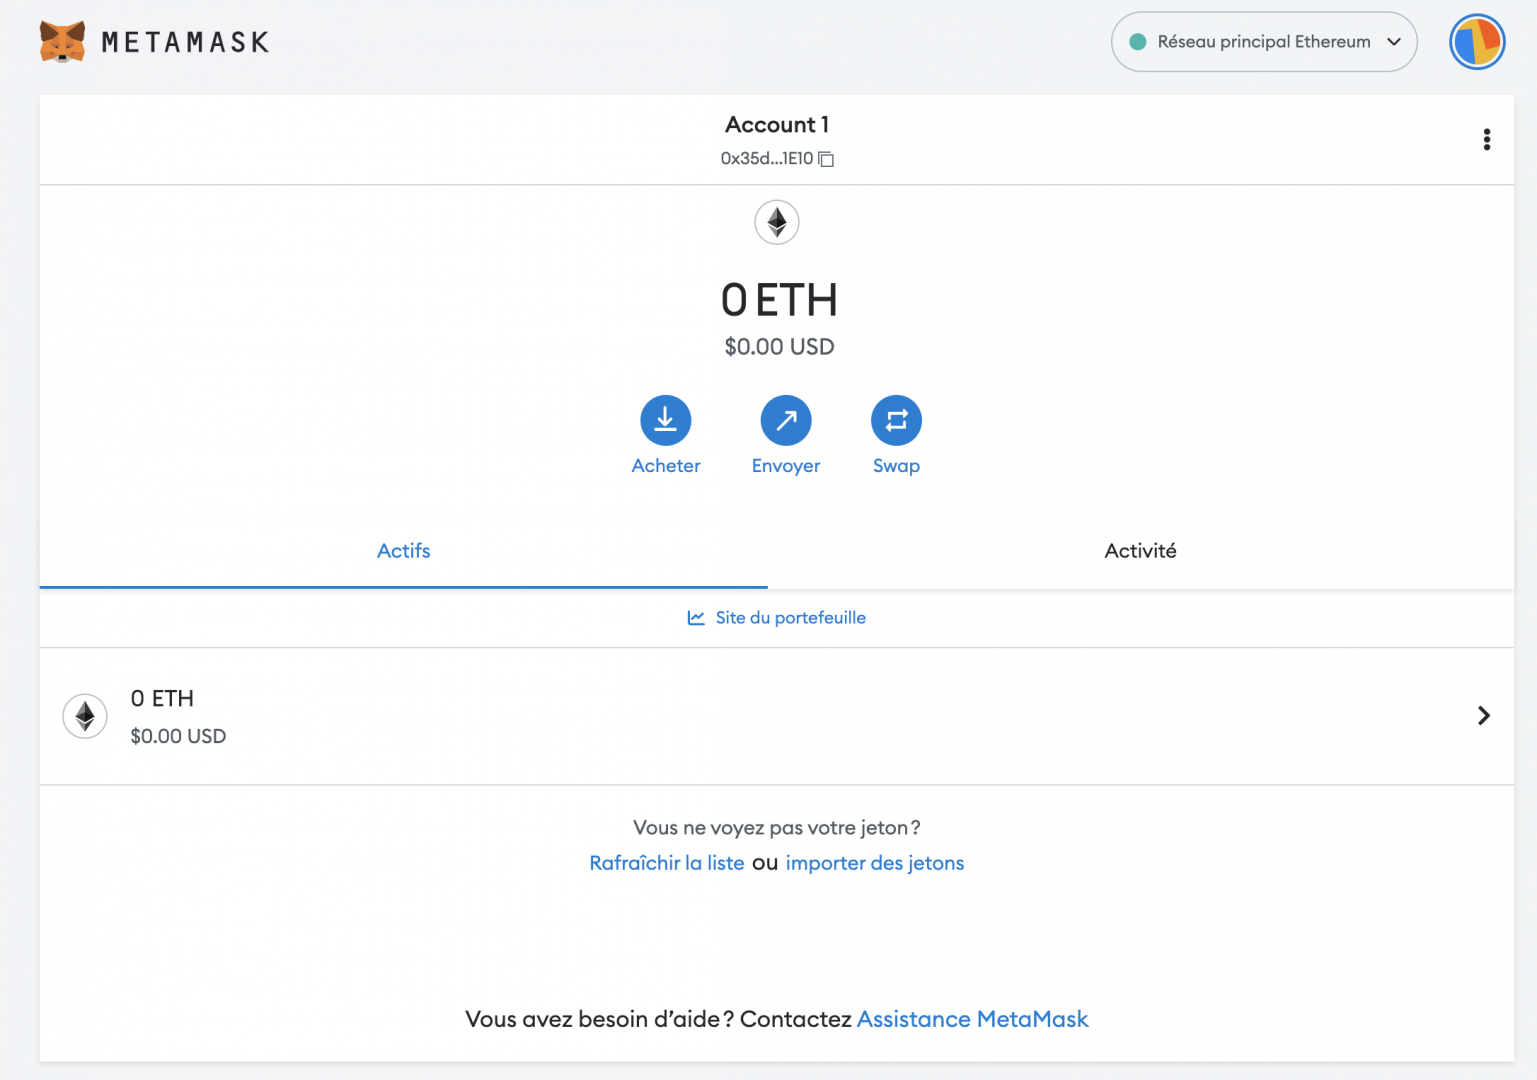Click the $0.00 USD text in the asset row
Screen dimensions: 1537x1080
[x=178, y=736]
